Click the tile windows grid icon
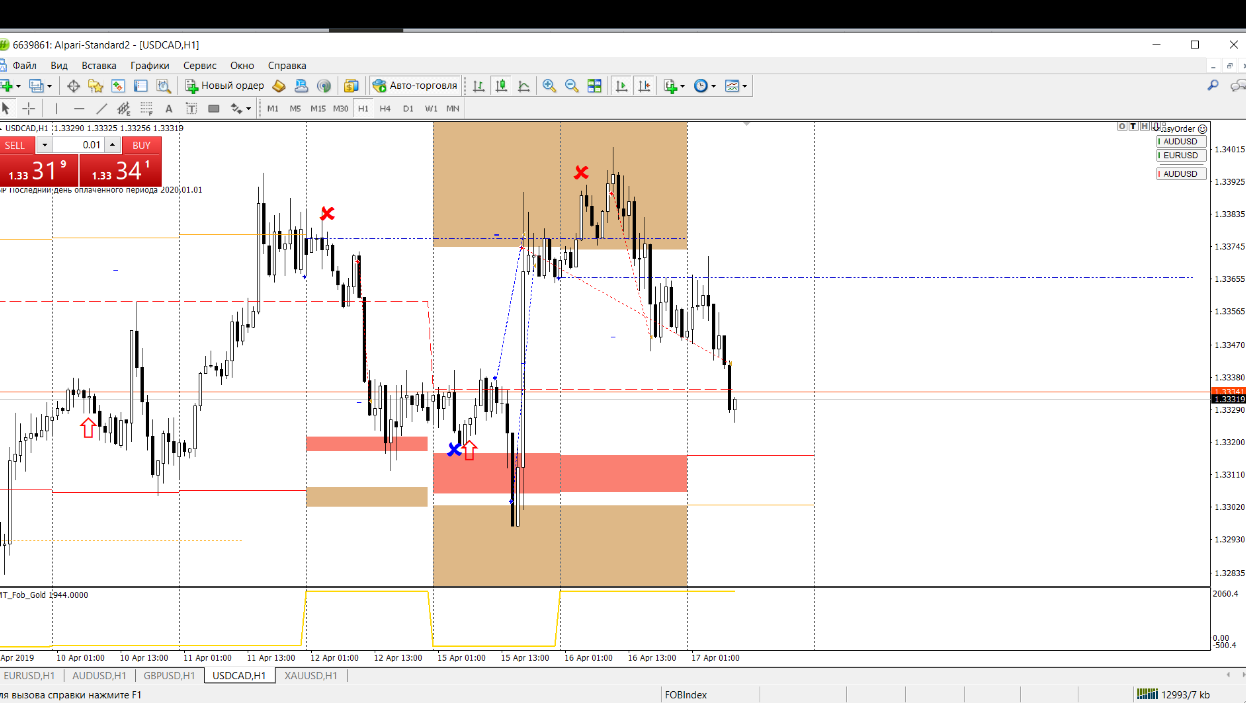The image size is (1246, 703). tap(595, 86)
